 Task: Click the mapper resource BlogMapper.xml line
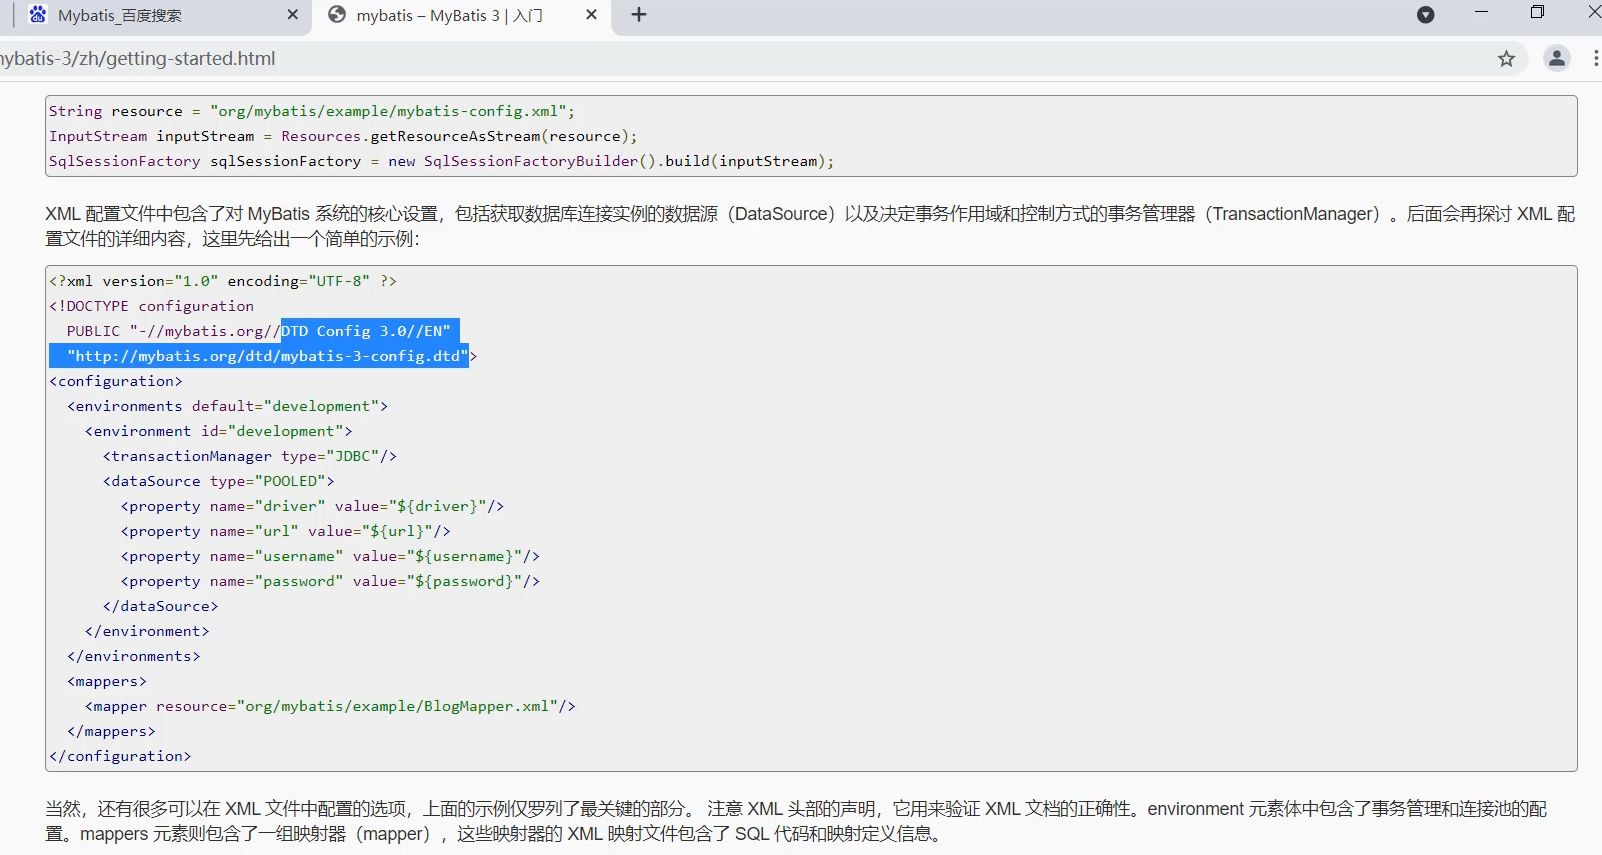tap(331, 706)
